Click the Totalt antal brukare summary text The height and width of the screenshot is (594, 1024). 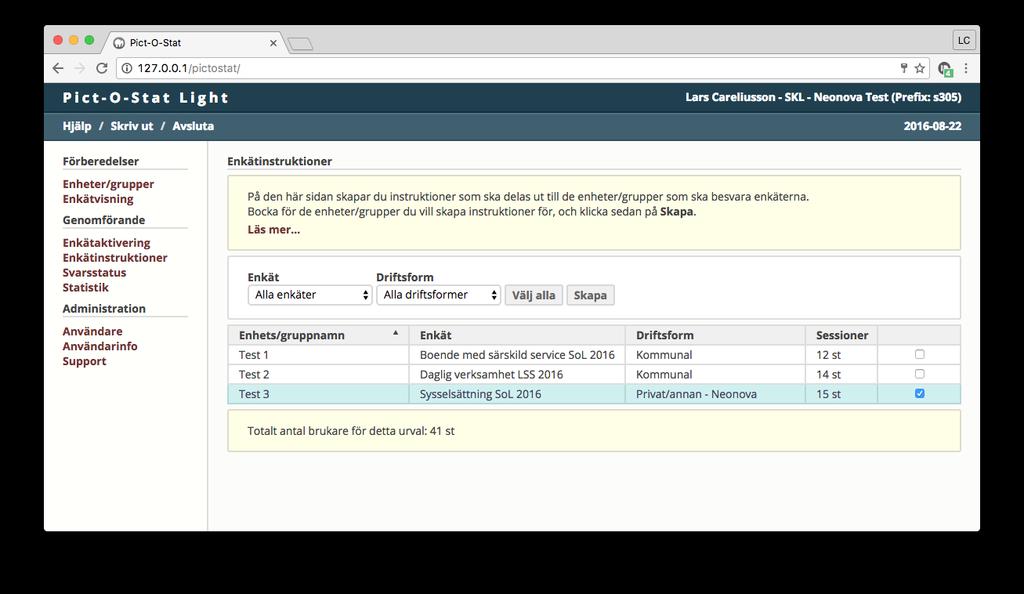click(x=351, y=431)
